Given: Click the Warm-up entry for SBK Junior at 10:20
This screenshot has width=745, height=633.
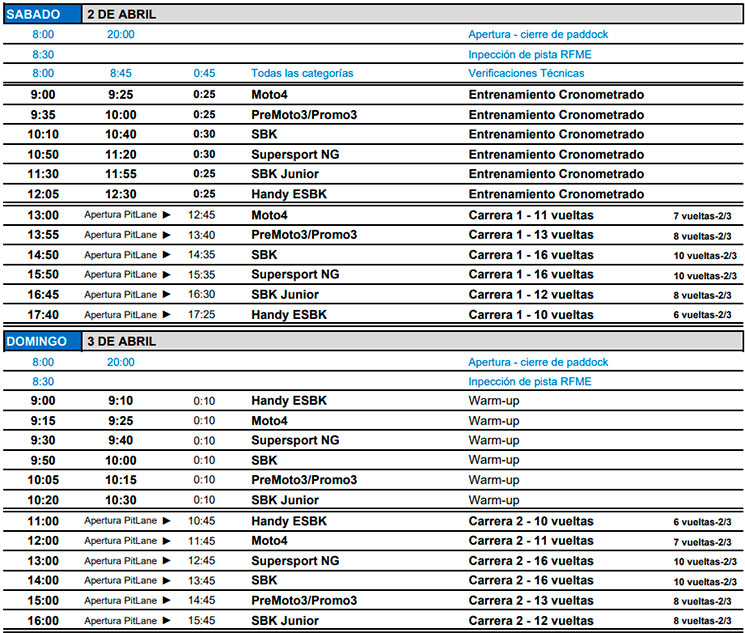Looking at the screenshot, I should point(494,500).
